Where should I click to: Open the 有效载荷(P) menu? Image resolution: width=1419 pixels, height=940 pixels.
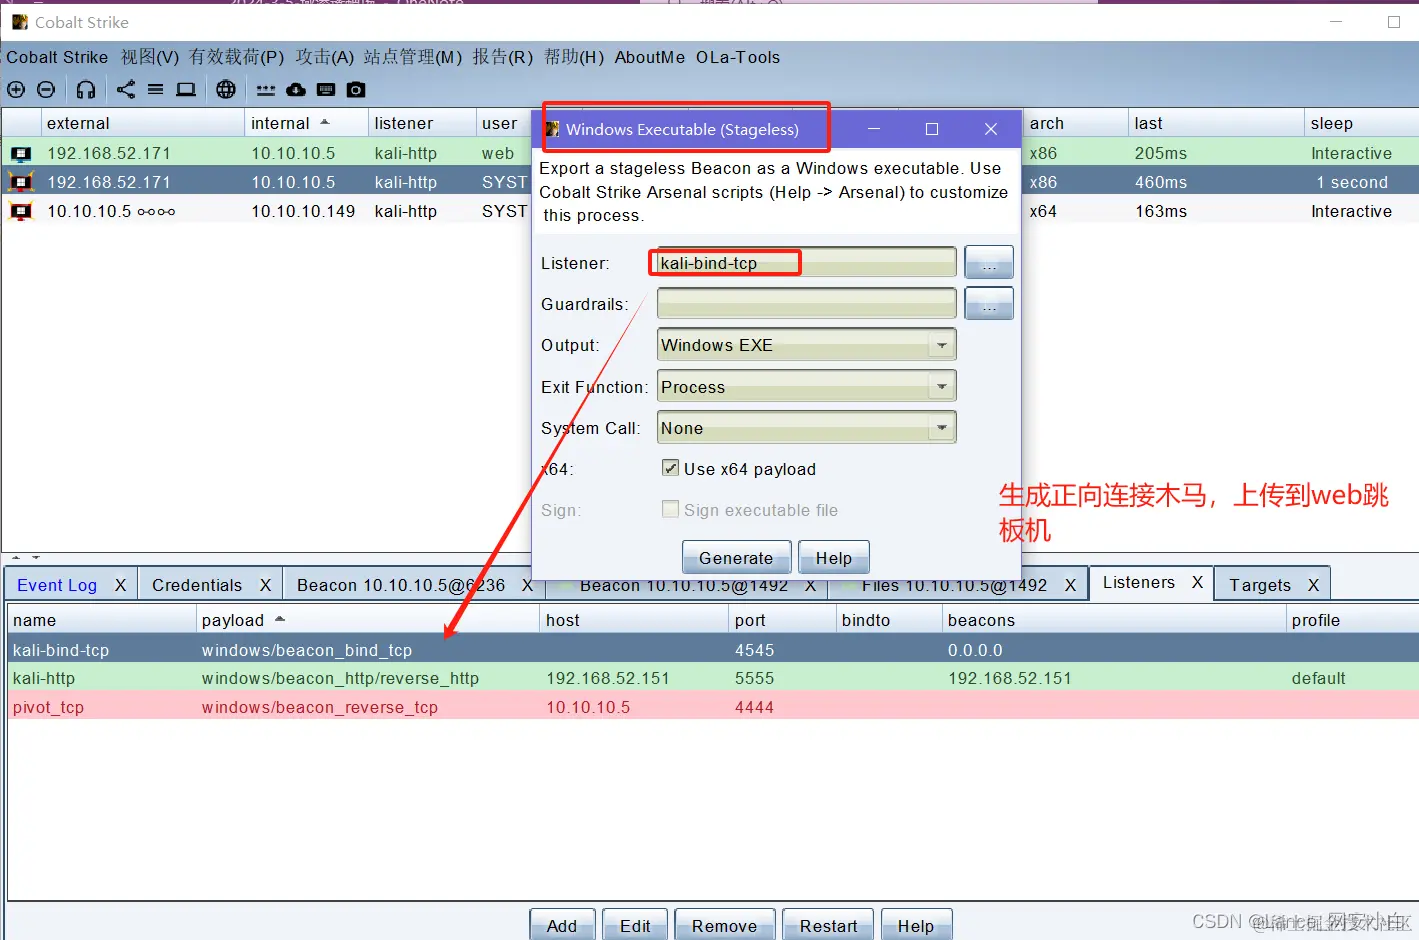[237, 57]
